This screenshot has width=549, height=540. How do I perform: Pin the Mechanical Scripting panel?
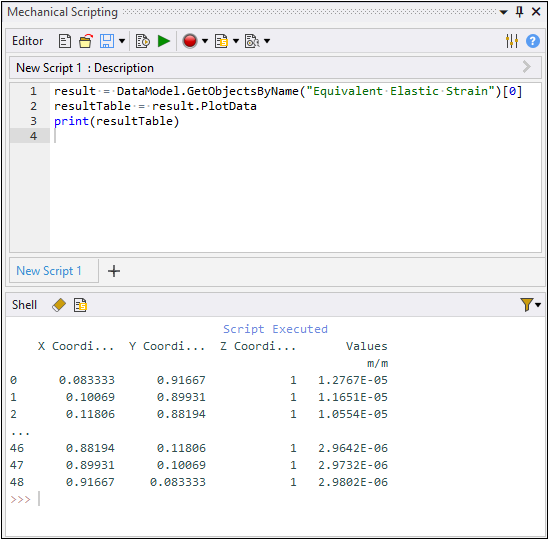[519, 12]
